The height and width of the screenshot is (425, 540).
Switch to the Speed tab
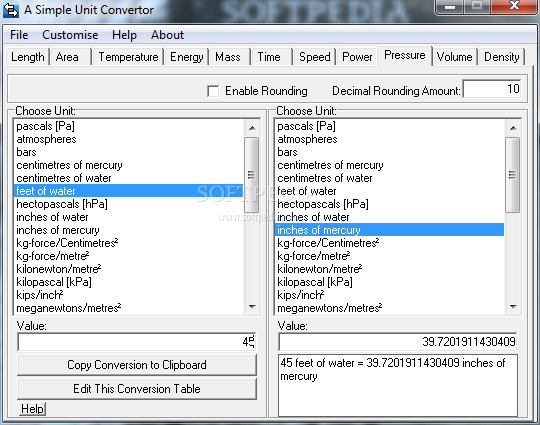pos(314,57)
